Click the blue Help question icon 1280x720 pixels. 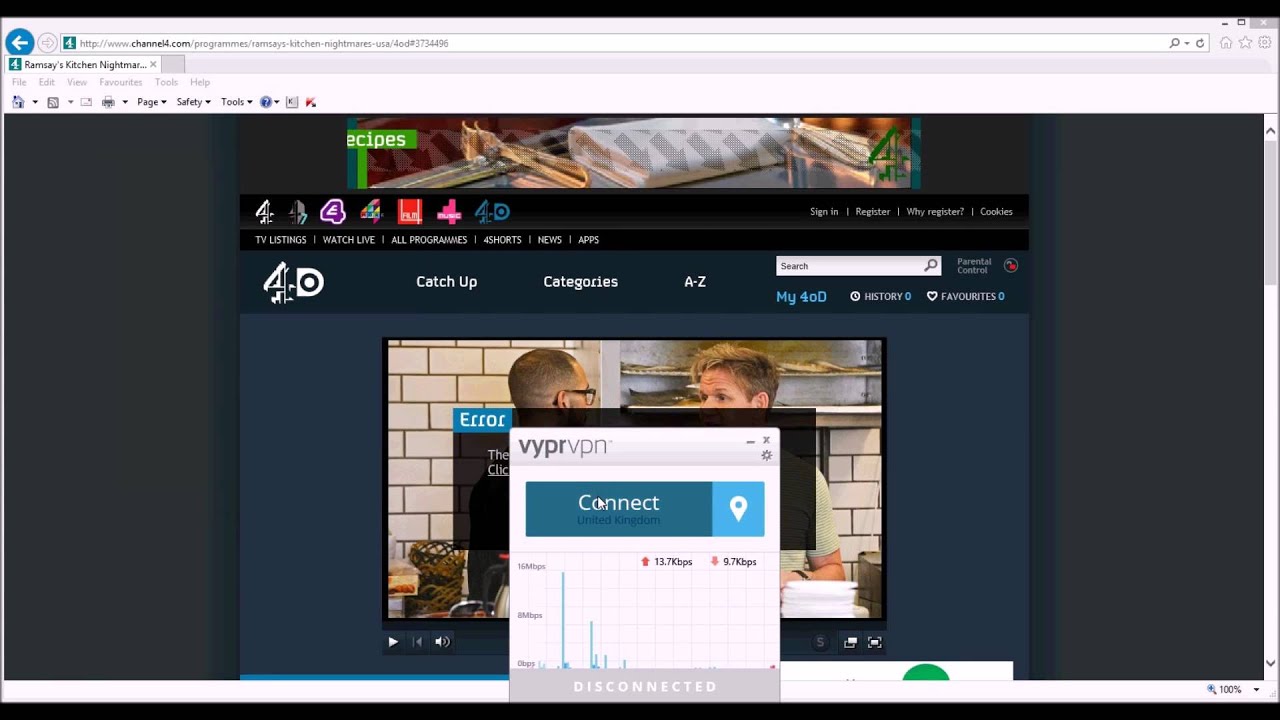[266, 102]
